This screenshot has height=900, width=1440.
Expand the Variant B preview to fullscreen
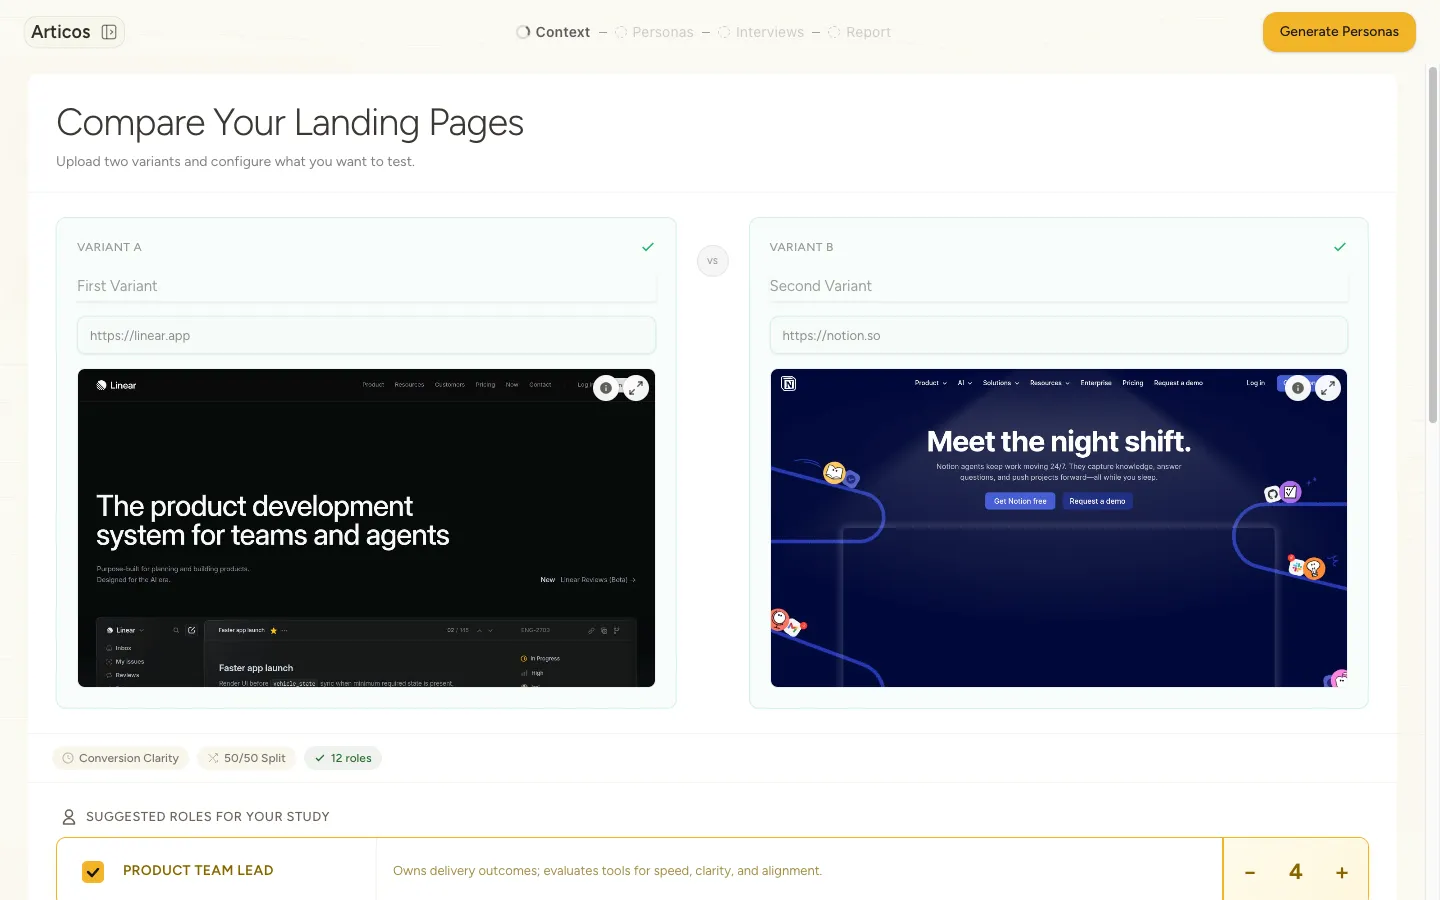click(1328, 388)
